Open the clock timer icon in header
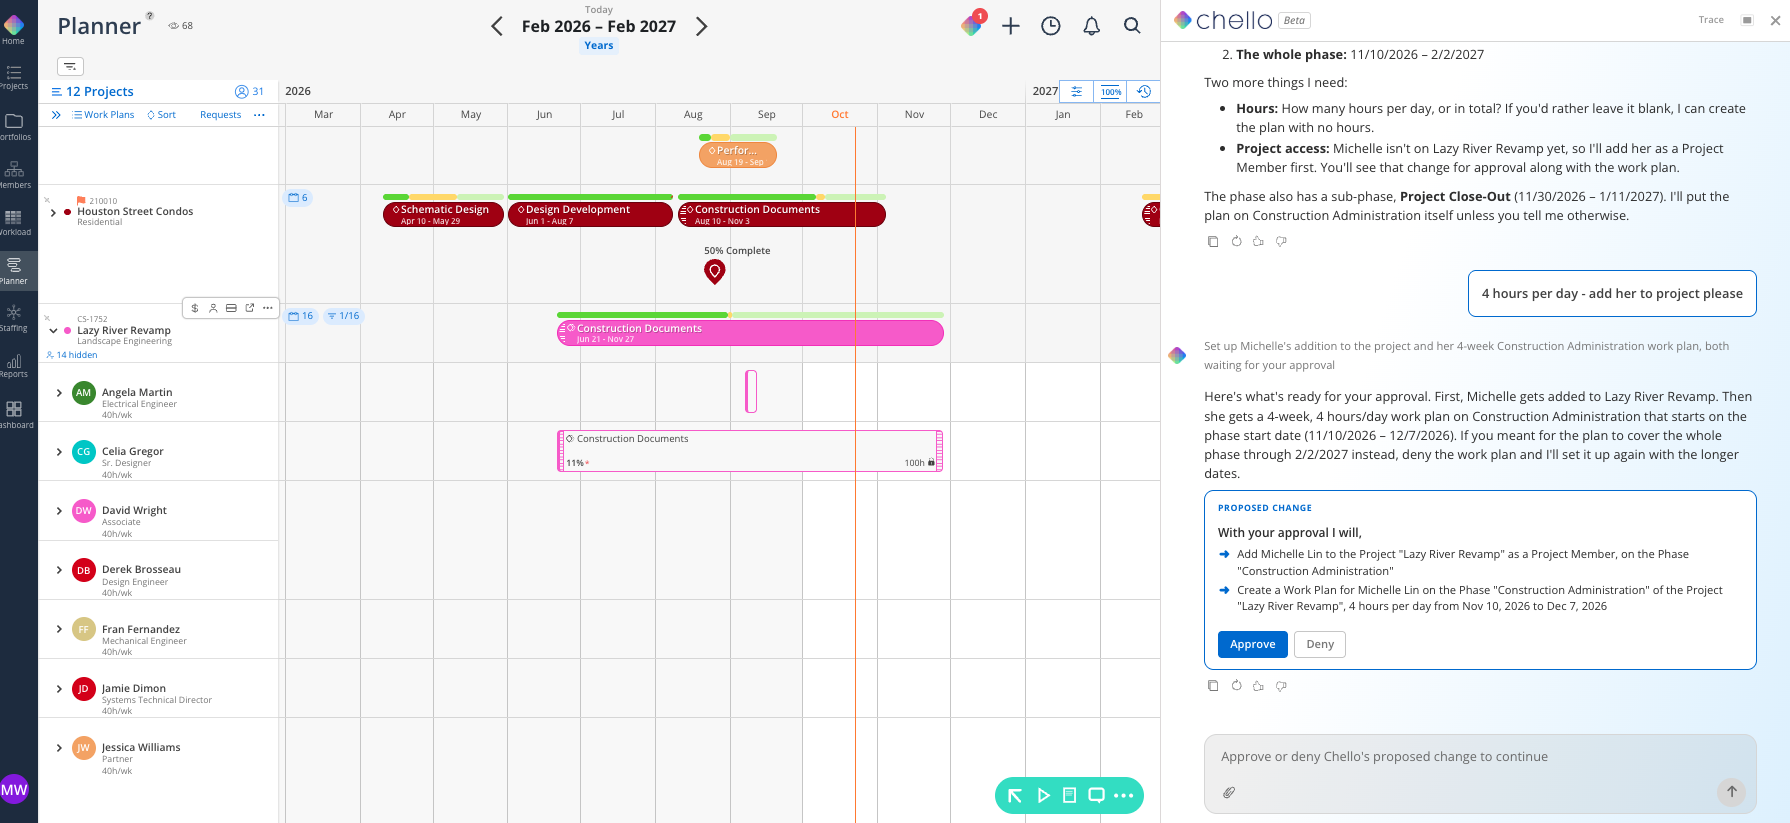The image size is (1790, 823). pyautogui.click(x=1051, y=26)
